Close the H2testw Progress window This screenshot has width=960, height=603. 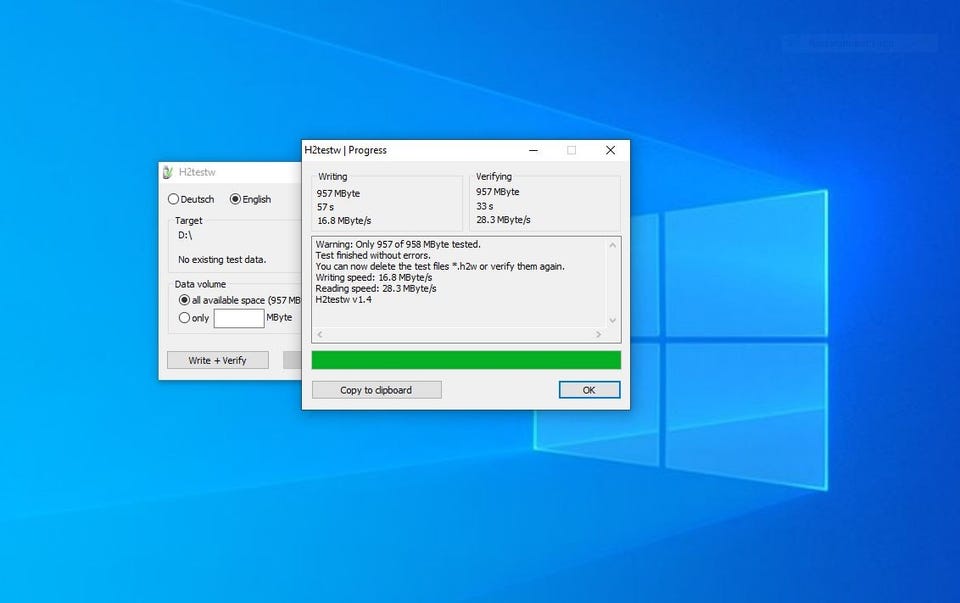click(610, 151)
